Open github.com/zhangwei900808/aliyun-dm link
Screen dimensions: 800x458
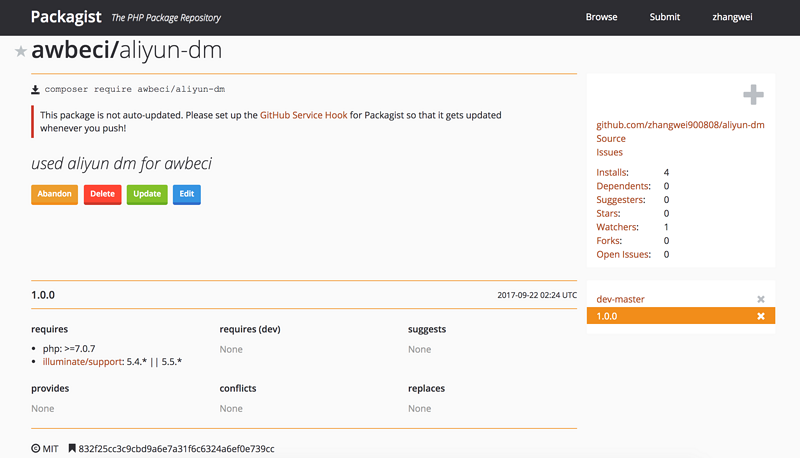[680, 125]
